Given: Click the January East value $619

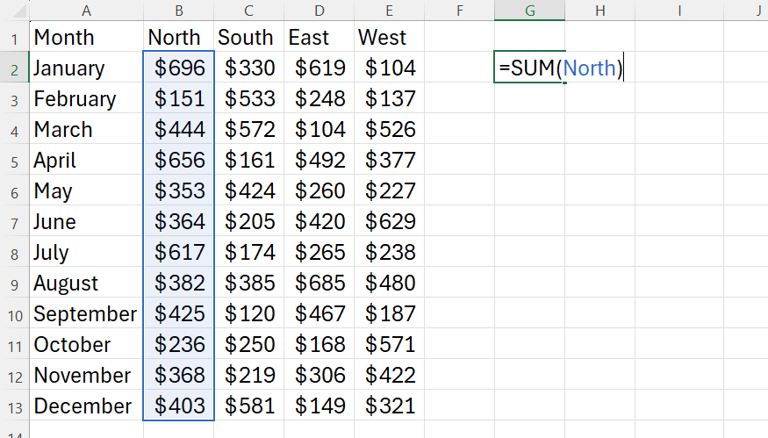Looking at the screenshot, I should 319,67.
